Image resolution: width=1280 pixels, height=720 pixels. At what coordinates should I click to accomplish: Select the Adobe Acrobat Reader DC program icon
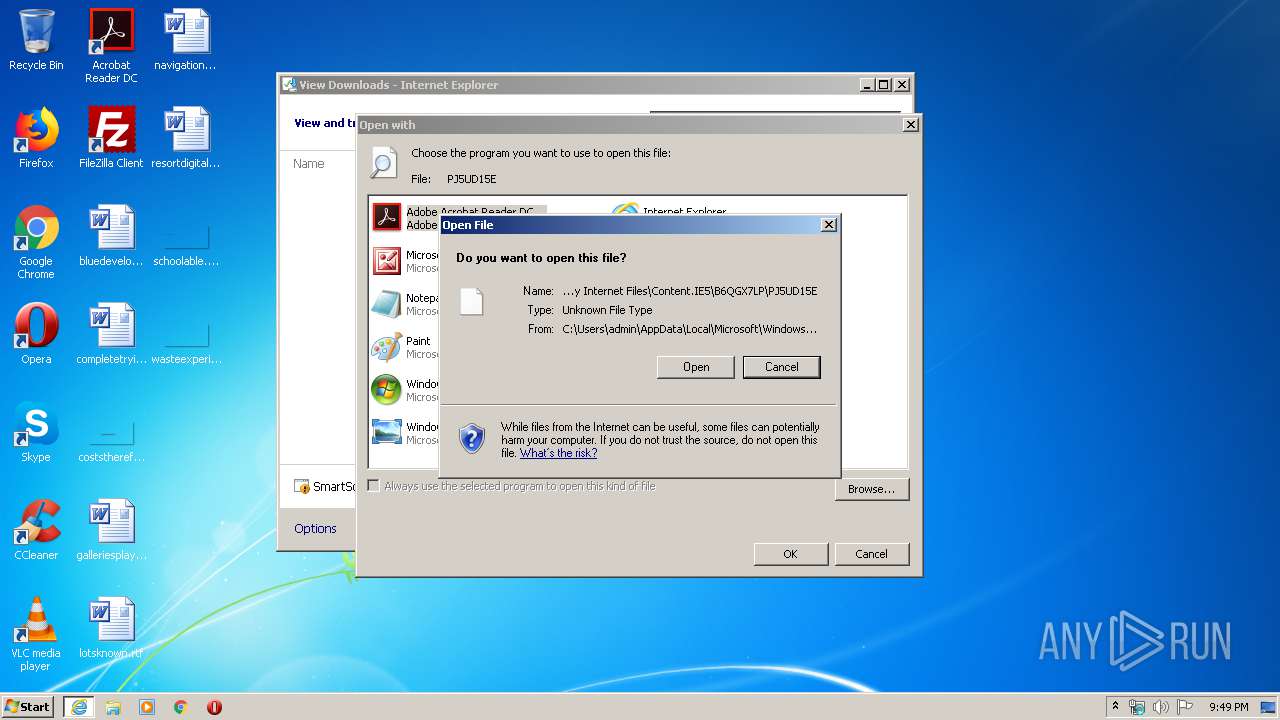coord(386,217)
